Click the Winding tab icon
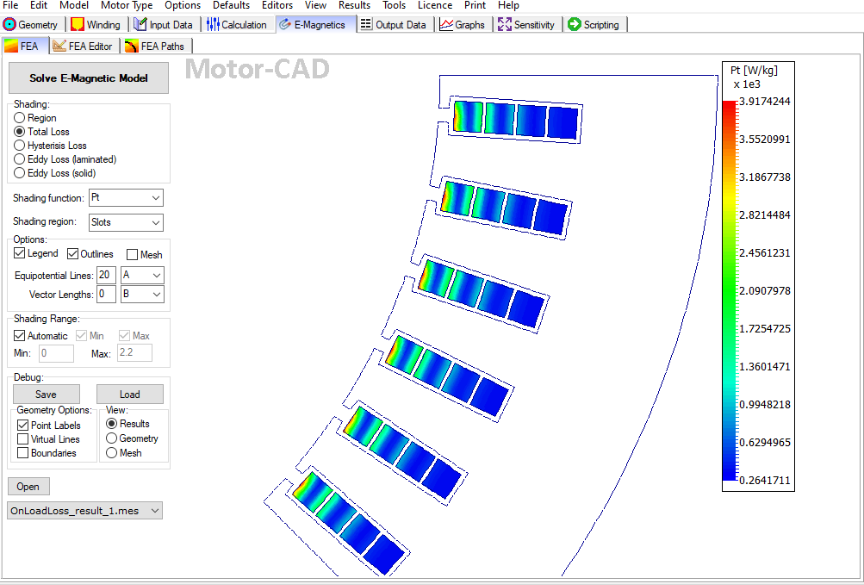Screen dimensions: 864x585 [x=77, y=24]
